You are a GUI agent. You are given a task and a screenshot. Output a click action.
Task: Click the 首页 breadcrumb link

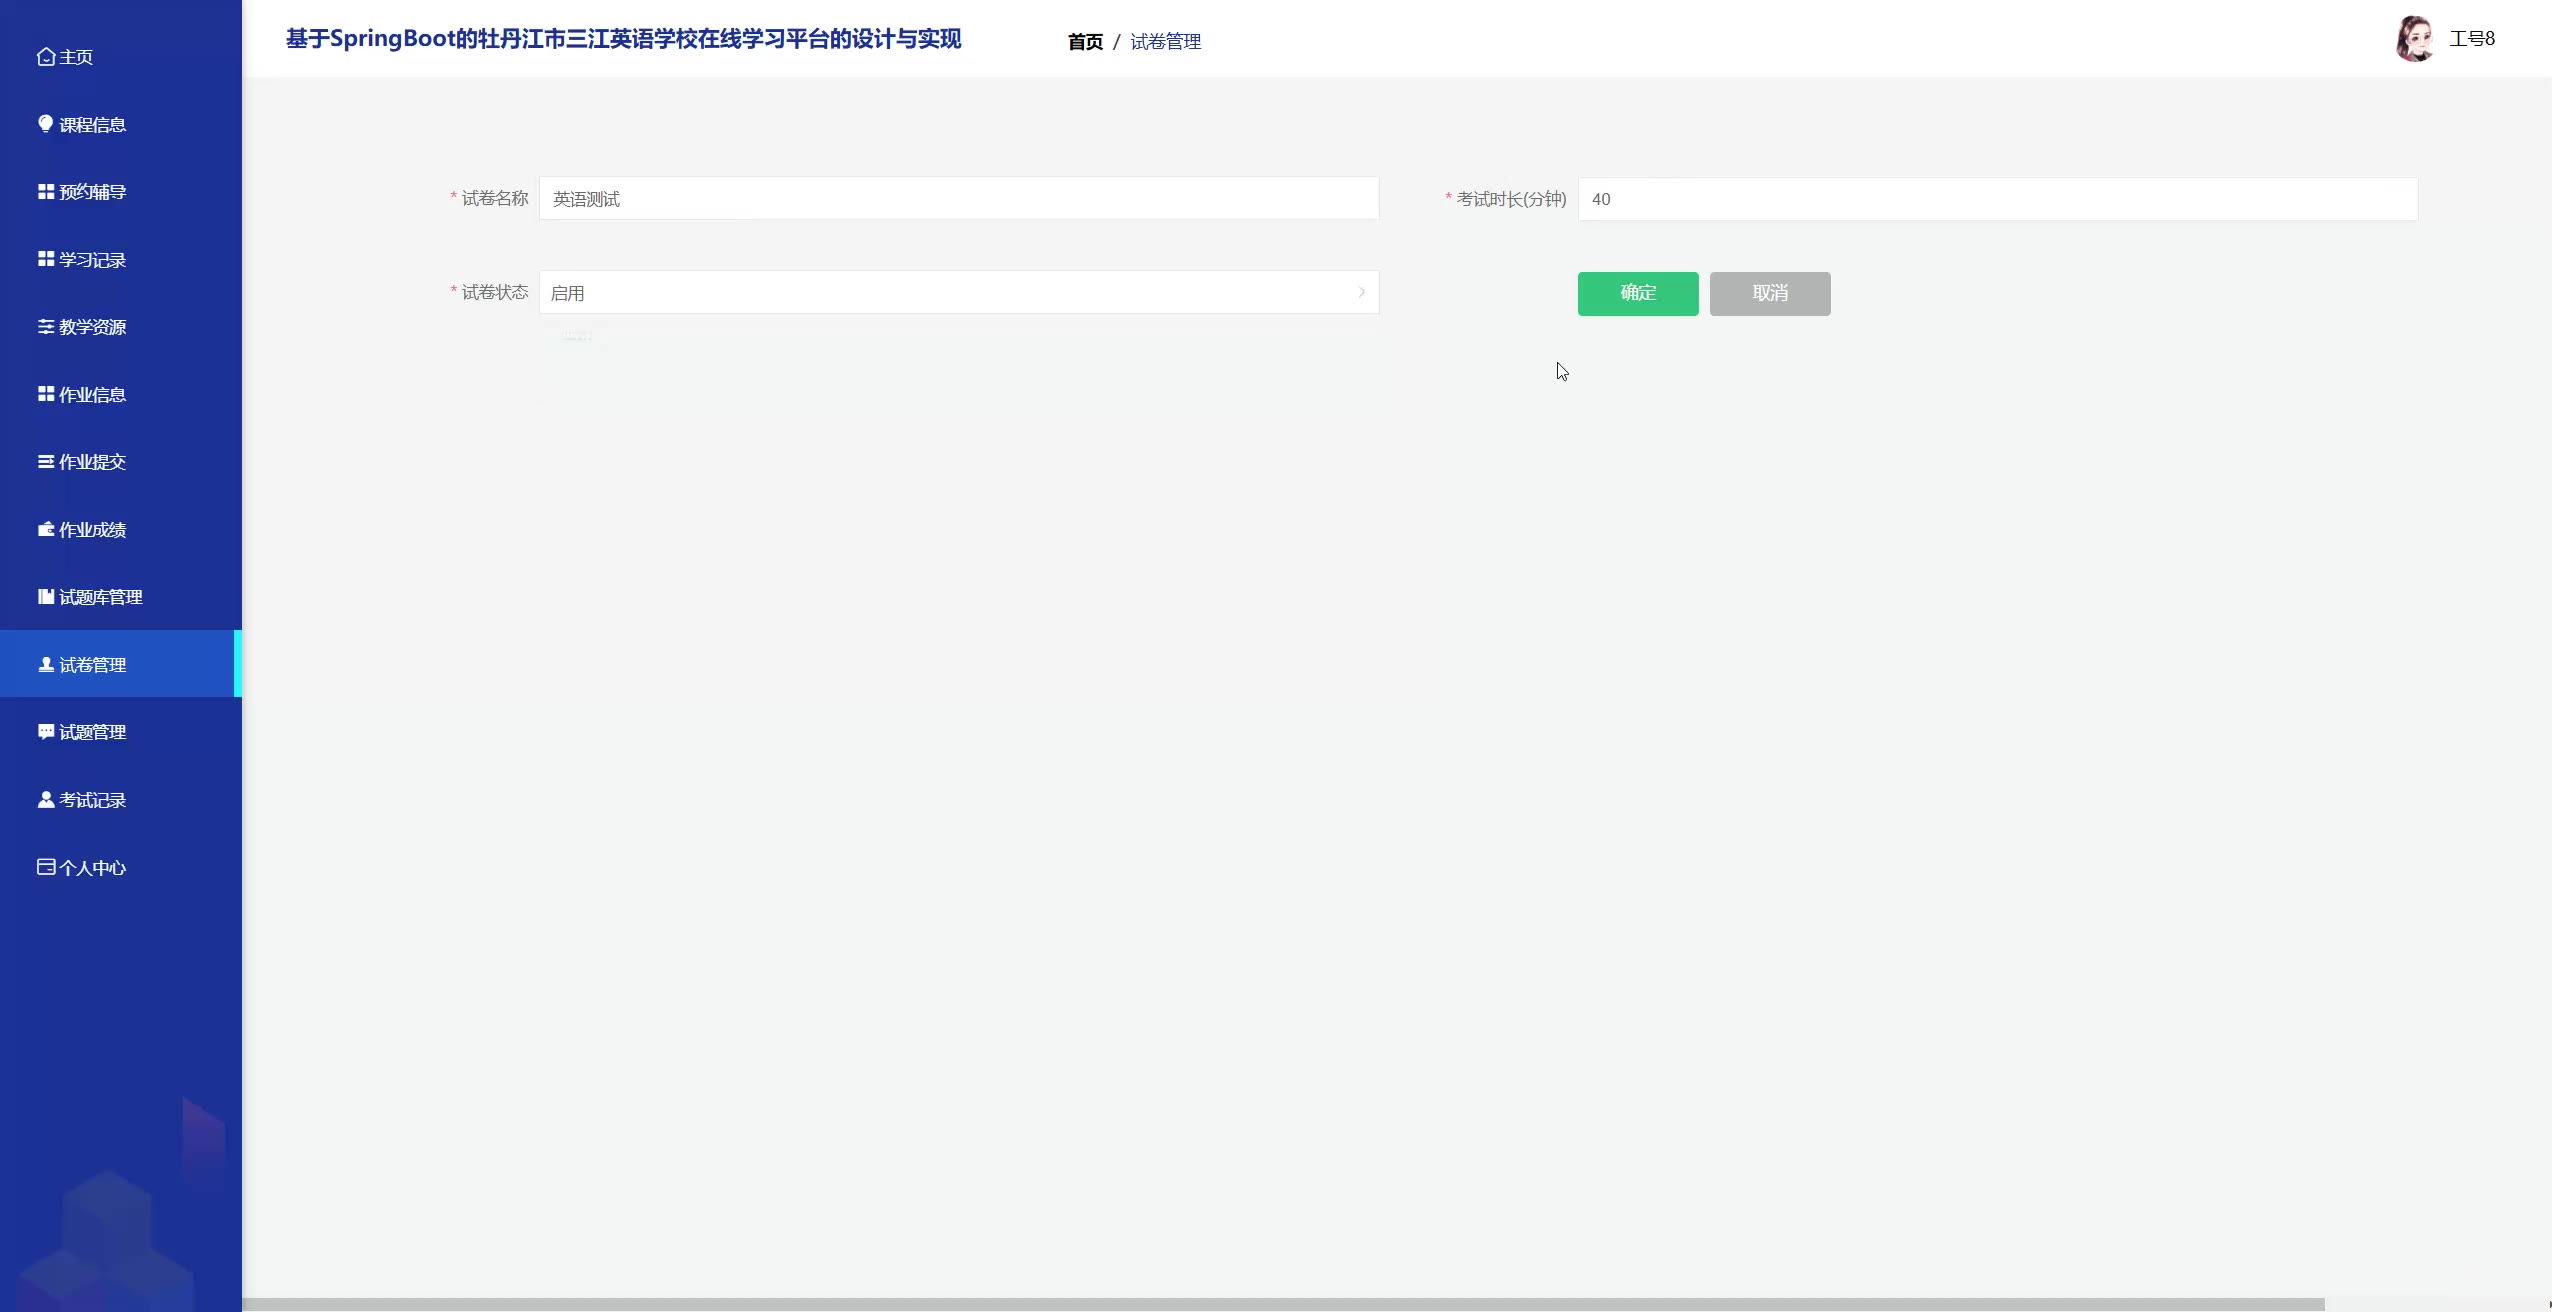click(1085, 42)
